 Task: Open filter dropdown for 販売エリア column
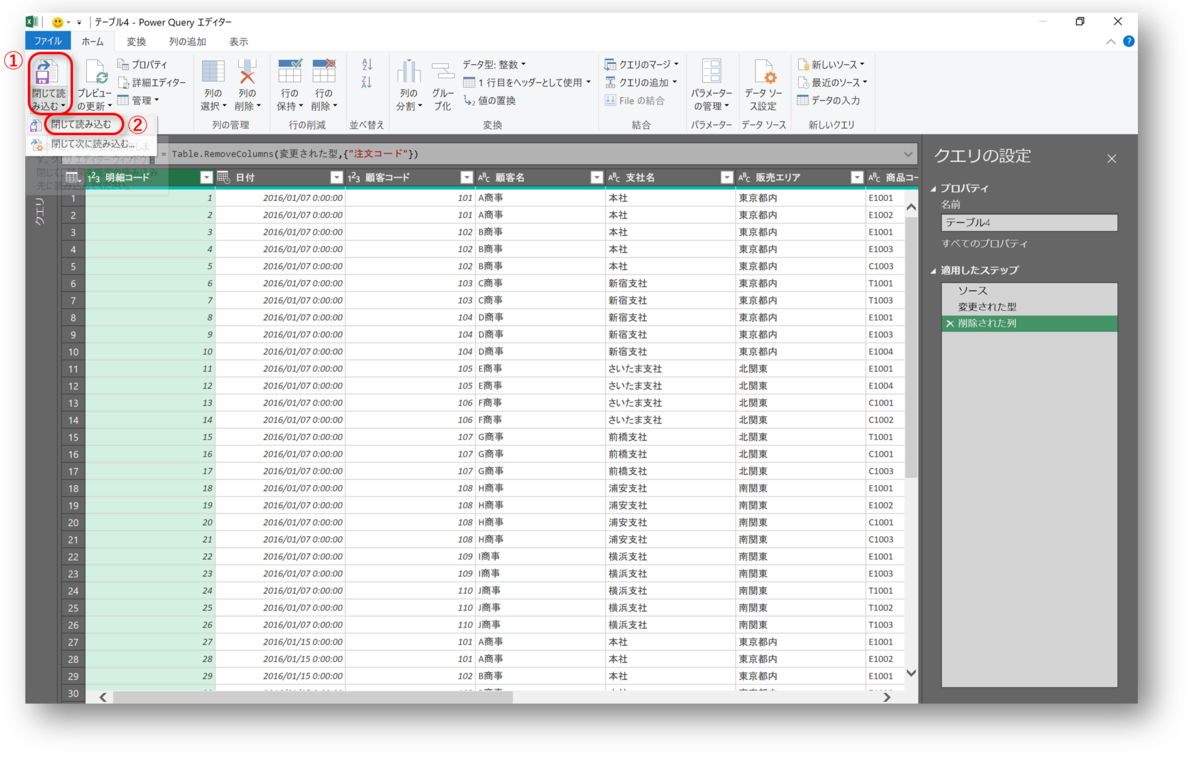[x=856, y=178]
